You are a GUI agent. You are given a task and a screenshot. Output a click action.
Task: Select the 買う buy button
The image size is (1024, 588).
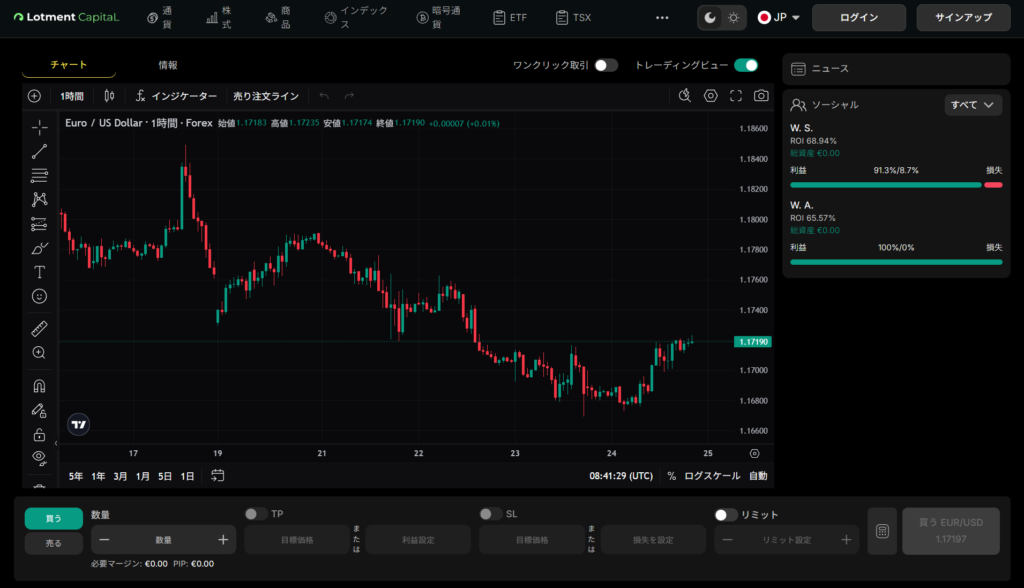click(x=54, y=519)
